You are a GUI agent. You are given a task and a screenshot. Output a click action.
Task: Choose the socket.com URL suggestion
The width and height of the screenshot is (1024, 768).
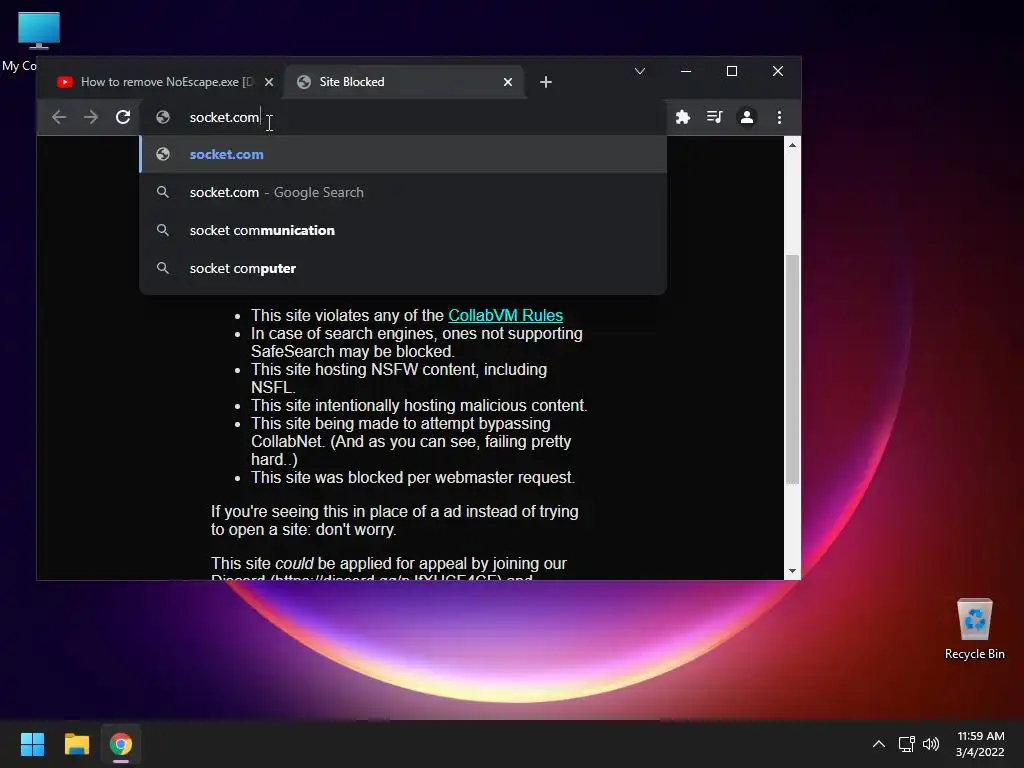403,155
